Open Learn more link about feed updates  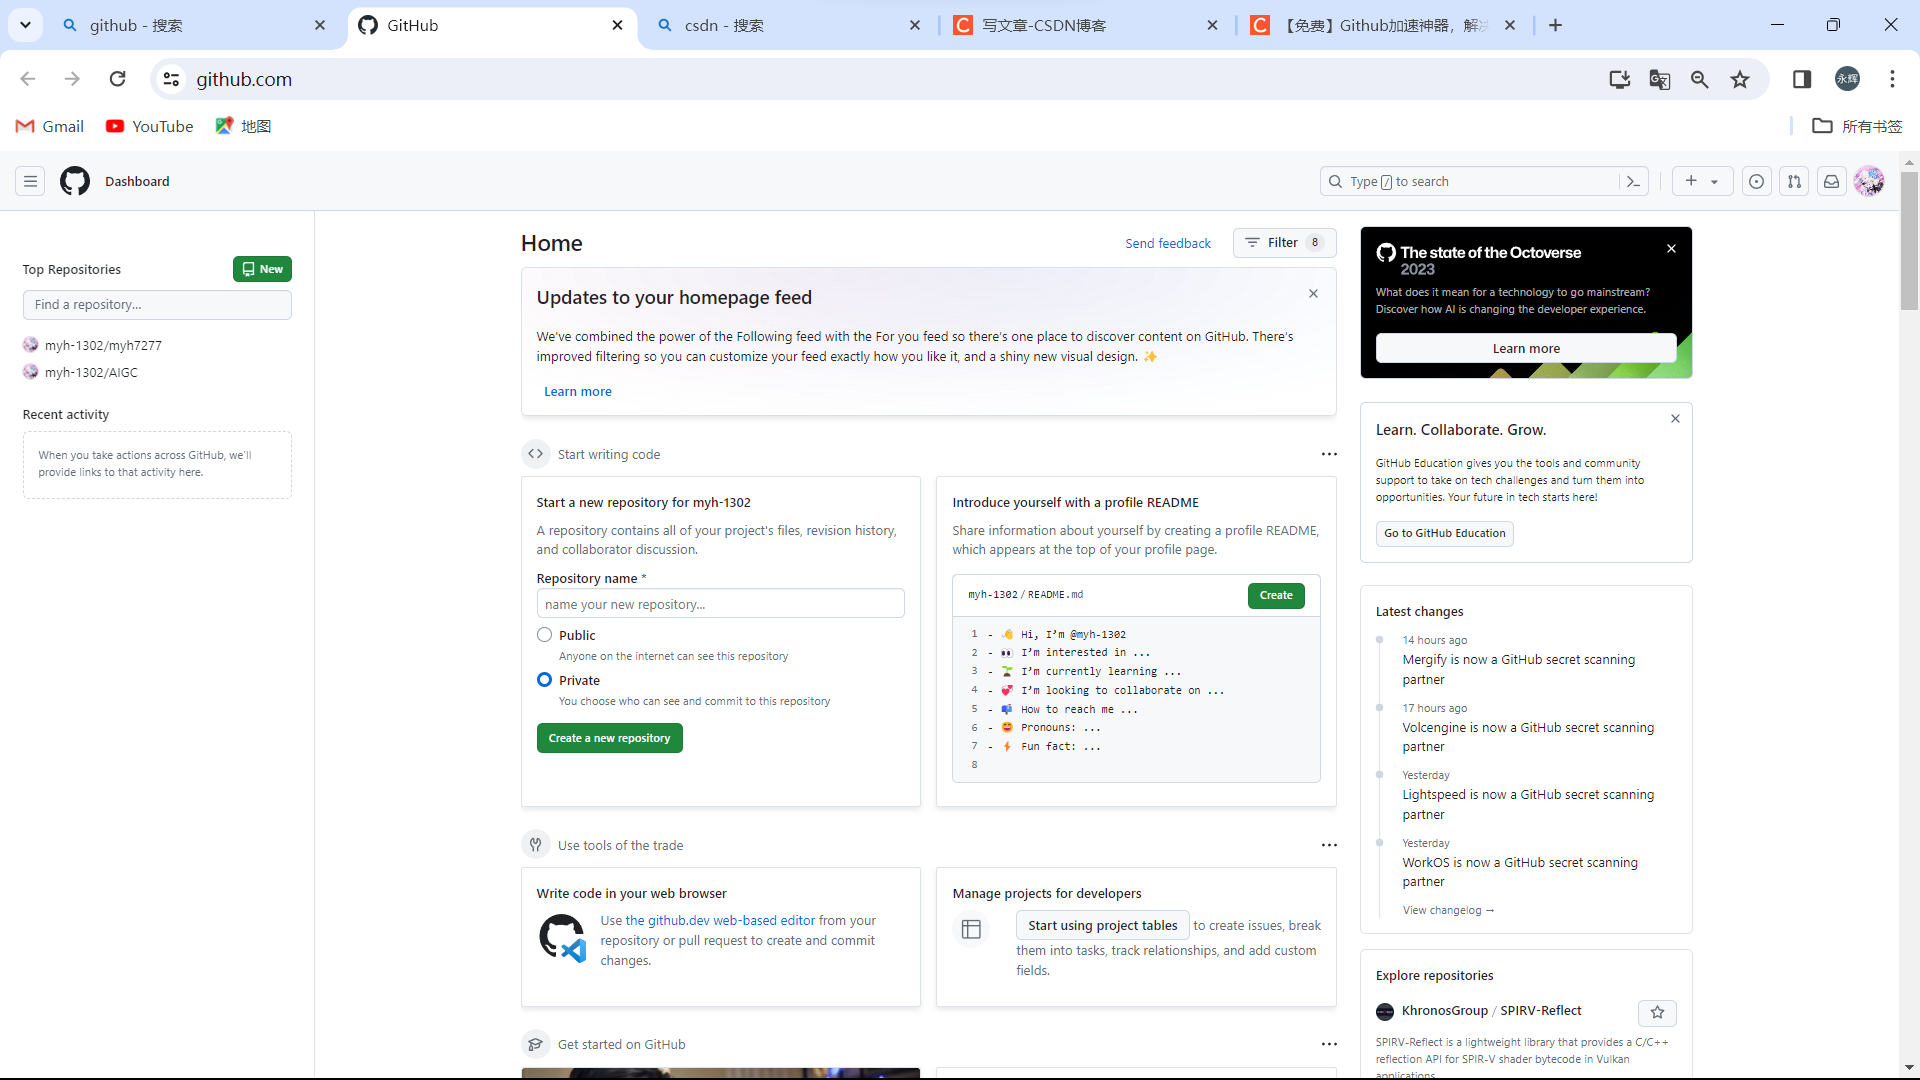tap(577, 392)
